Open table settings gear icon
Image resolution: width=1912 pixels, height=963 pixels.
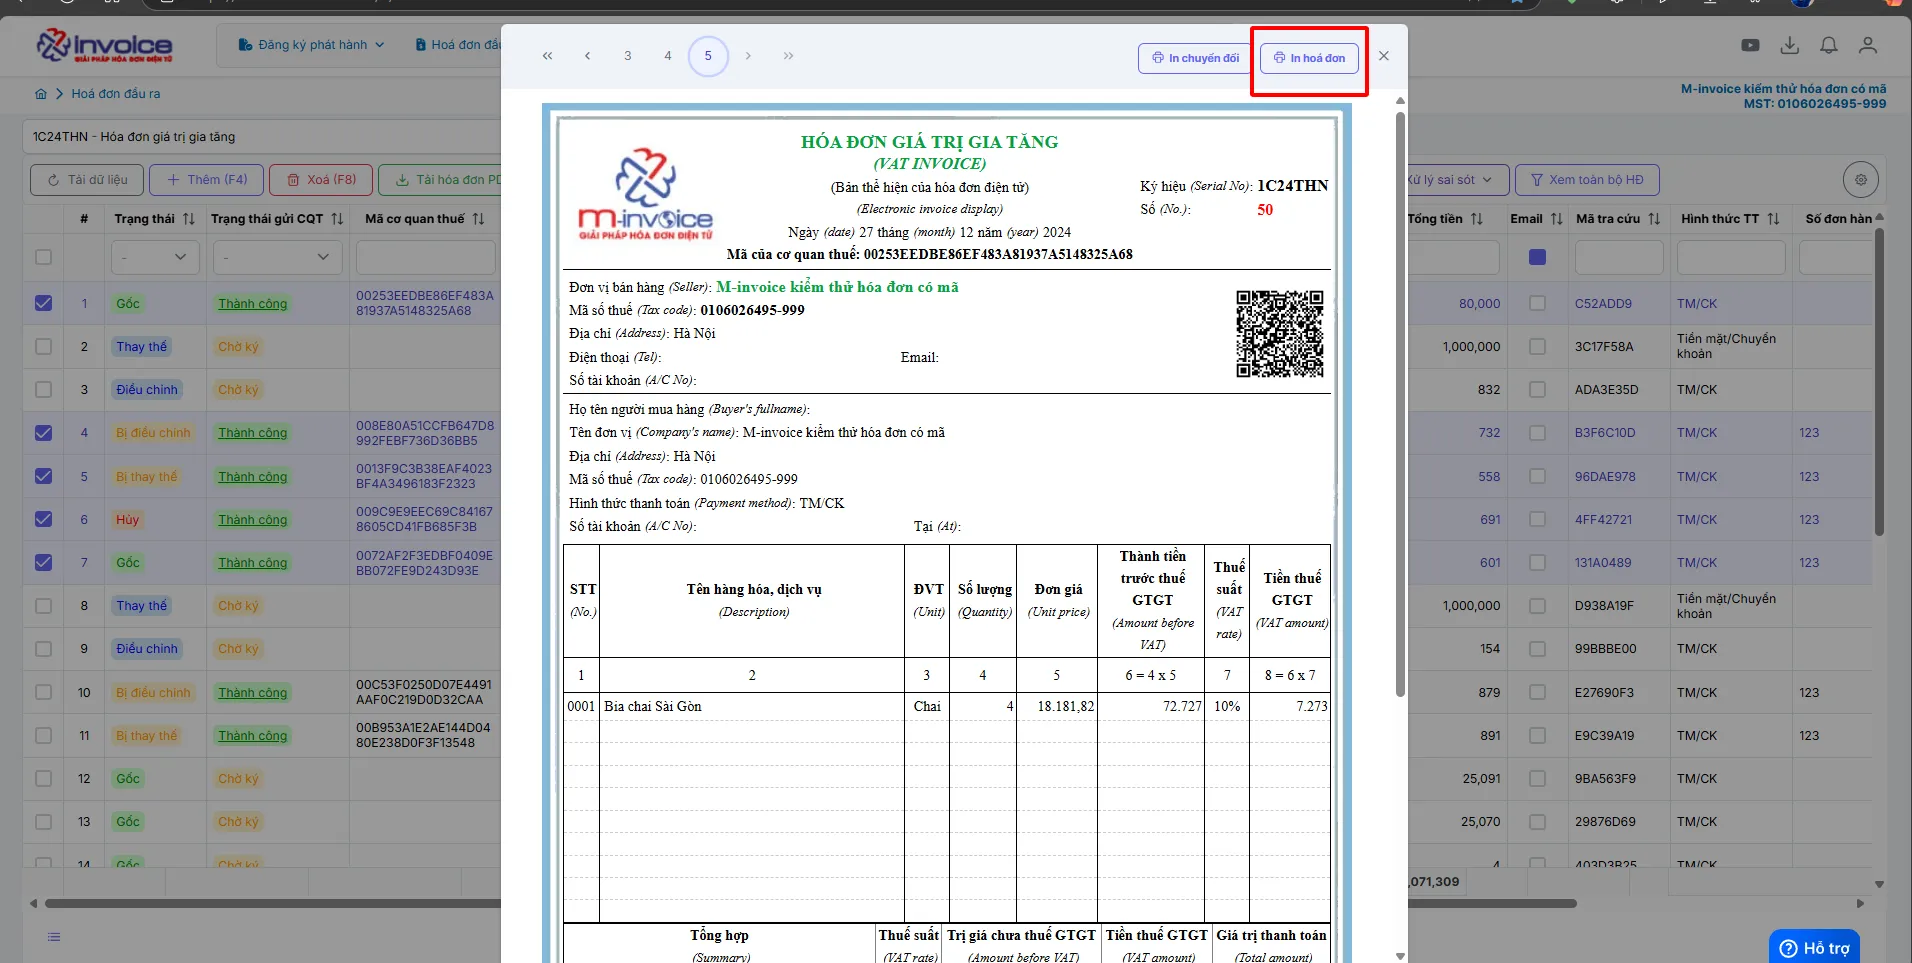pos(1861,180)
